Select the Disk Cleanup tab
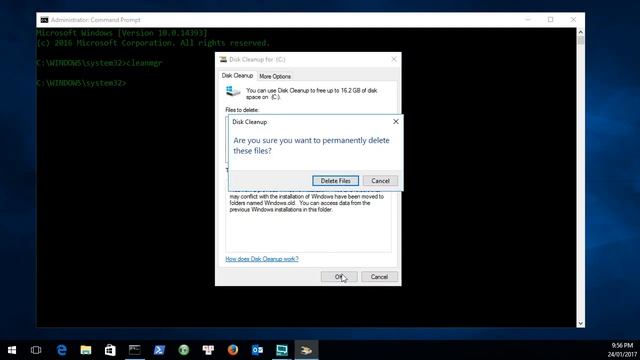 pos(237,76)
